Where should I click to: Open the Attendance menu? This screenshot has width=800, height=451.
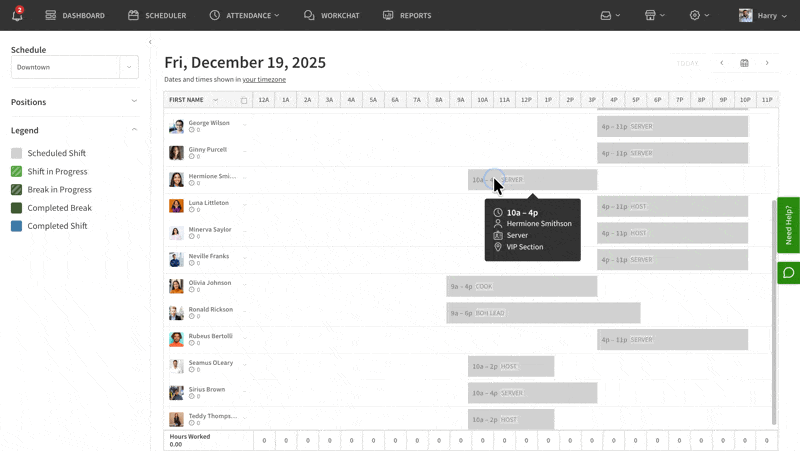244,15
